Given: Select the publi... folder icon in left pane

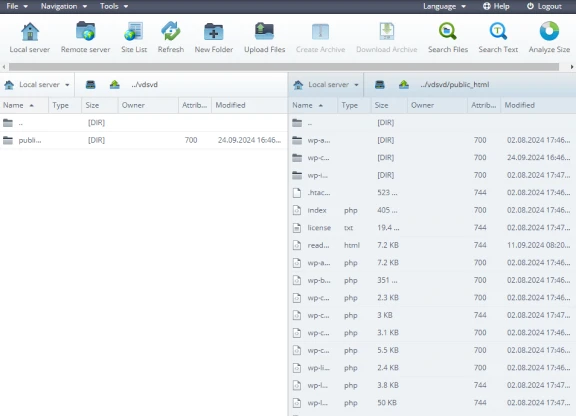Looking at the screenshot, I should click(x=8, y=140).
